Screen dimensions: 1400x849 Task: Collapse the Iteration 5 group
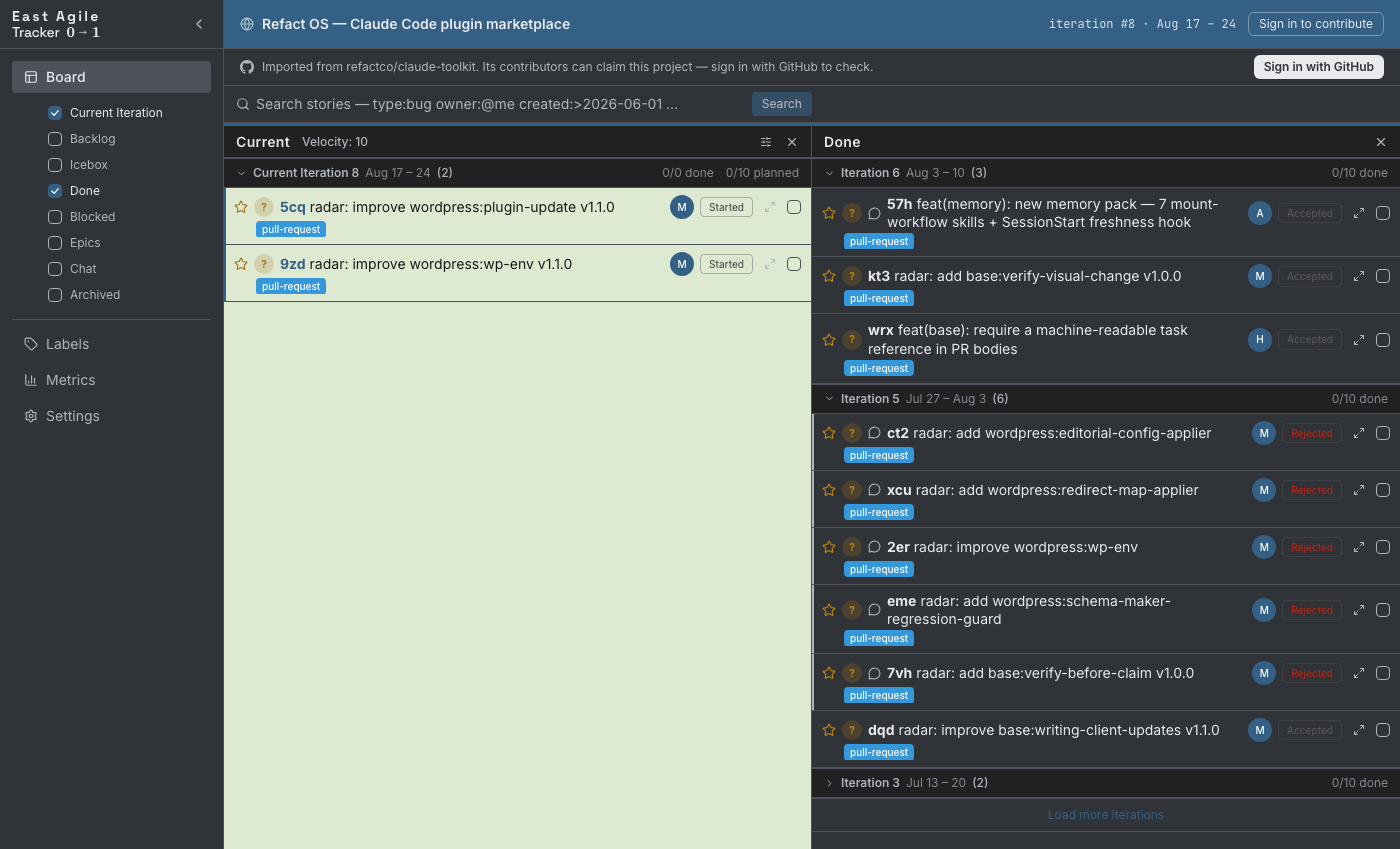click(829, 399)
